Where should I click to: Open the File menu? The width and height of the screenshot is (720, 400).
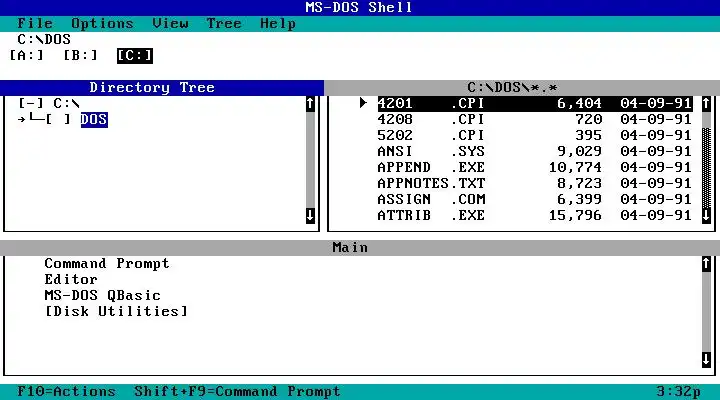[35, 23]
